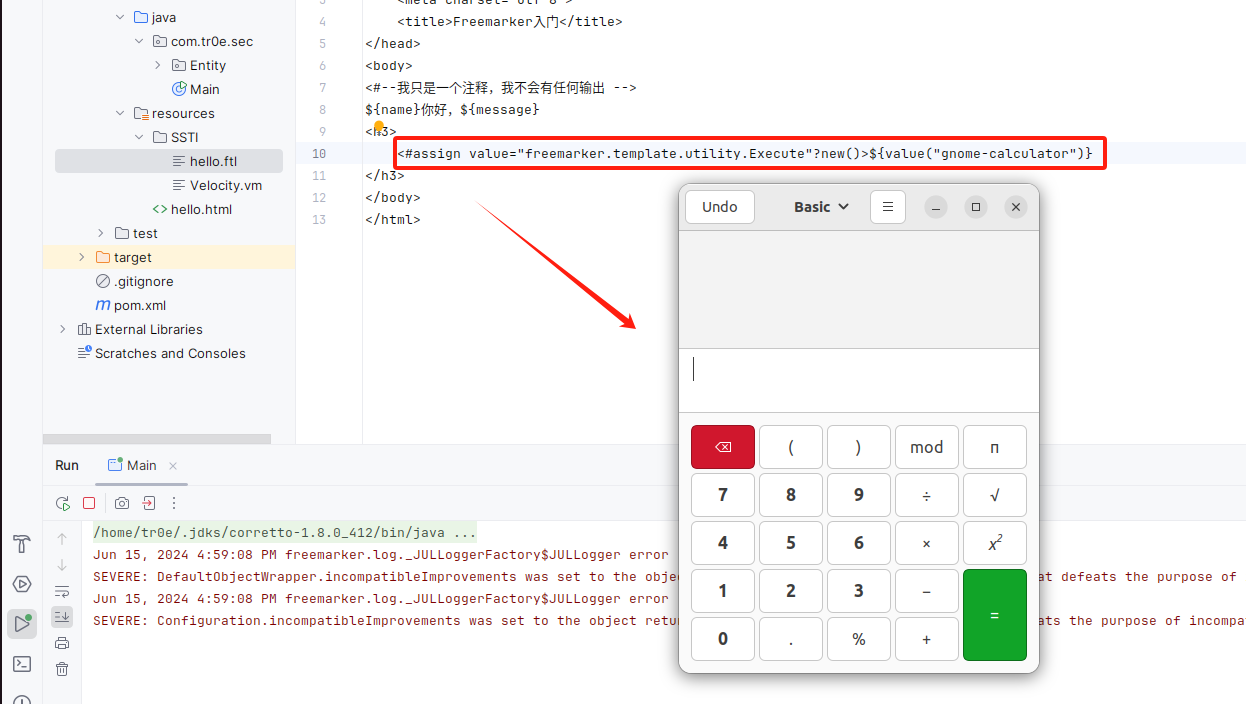This screenshot has height=704, width=1246.
Task: Open the Basic mode dropdown in calculator
Action: tap(821, 207)
